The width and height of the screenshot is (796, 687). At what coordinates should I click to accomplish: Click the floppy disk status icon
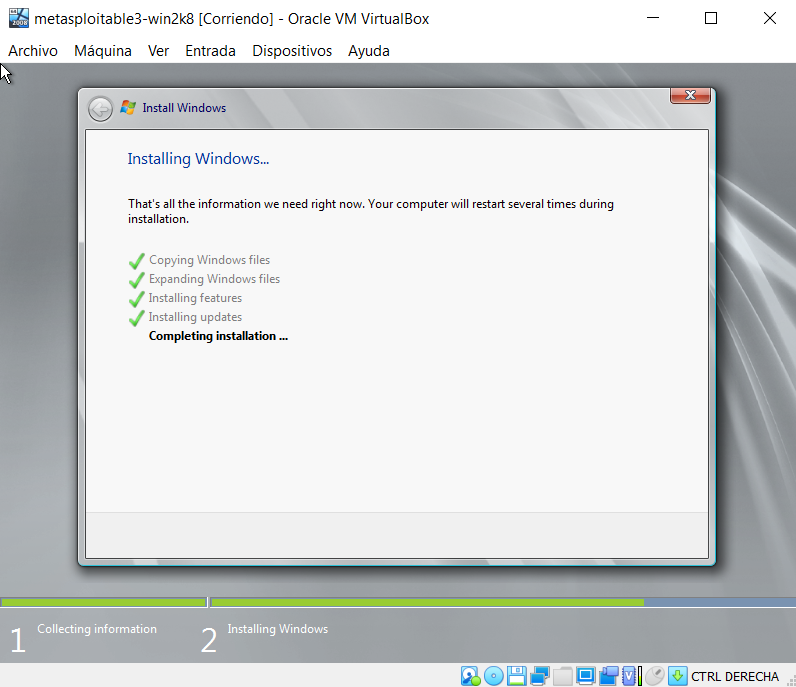click(x=517, y=676)
